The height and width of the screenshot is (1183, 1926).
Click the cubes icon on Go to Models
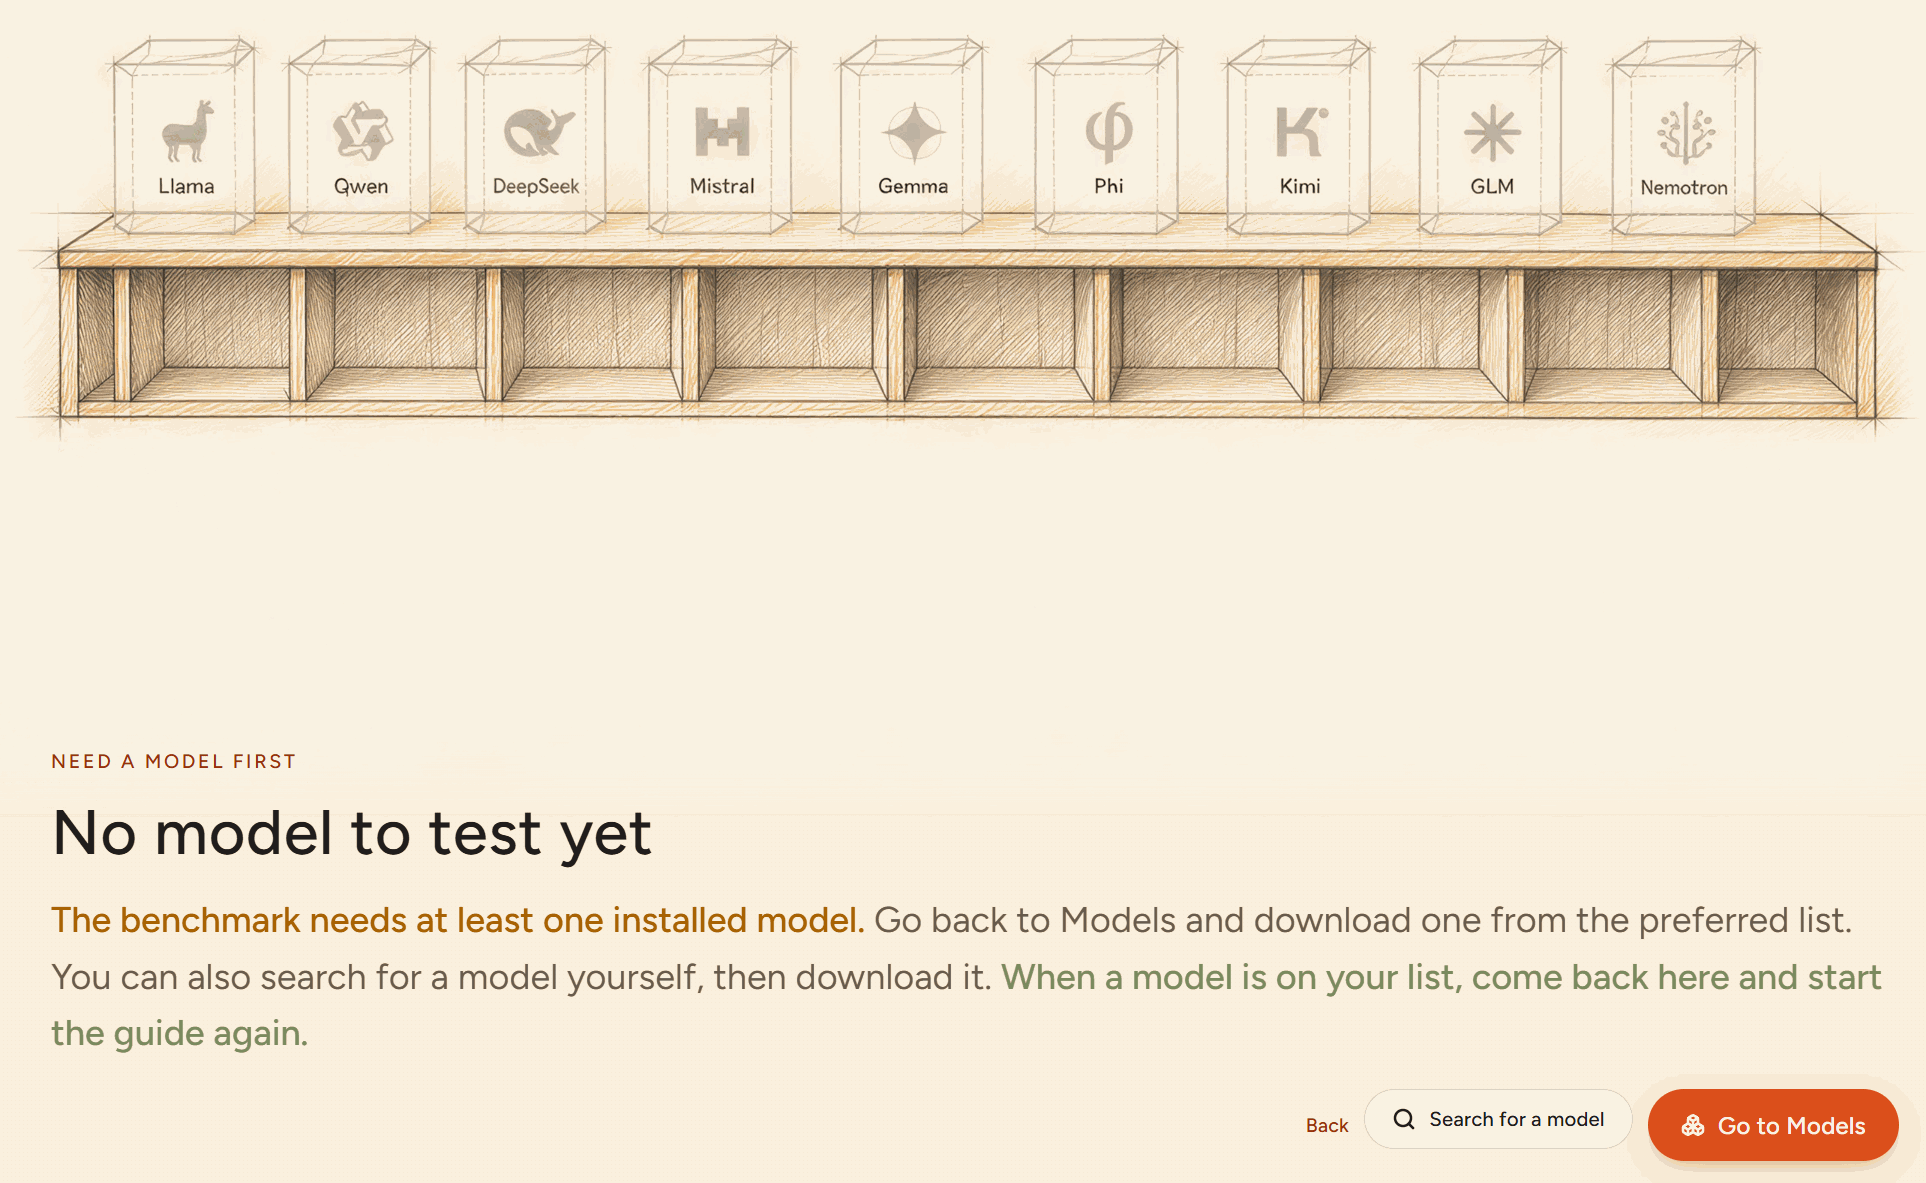[1693, 1126]
